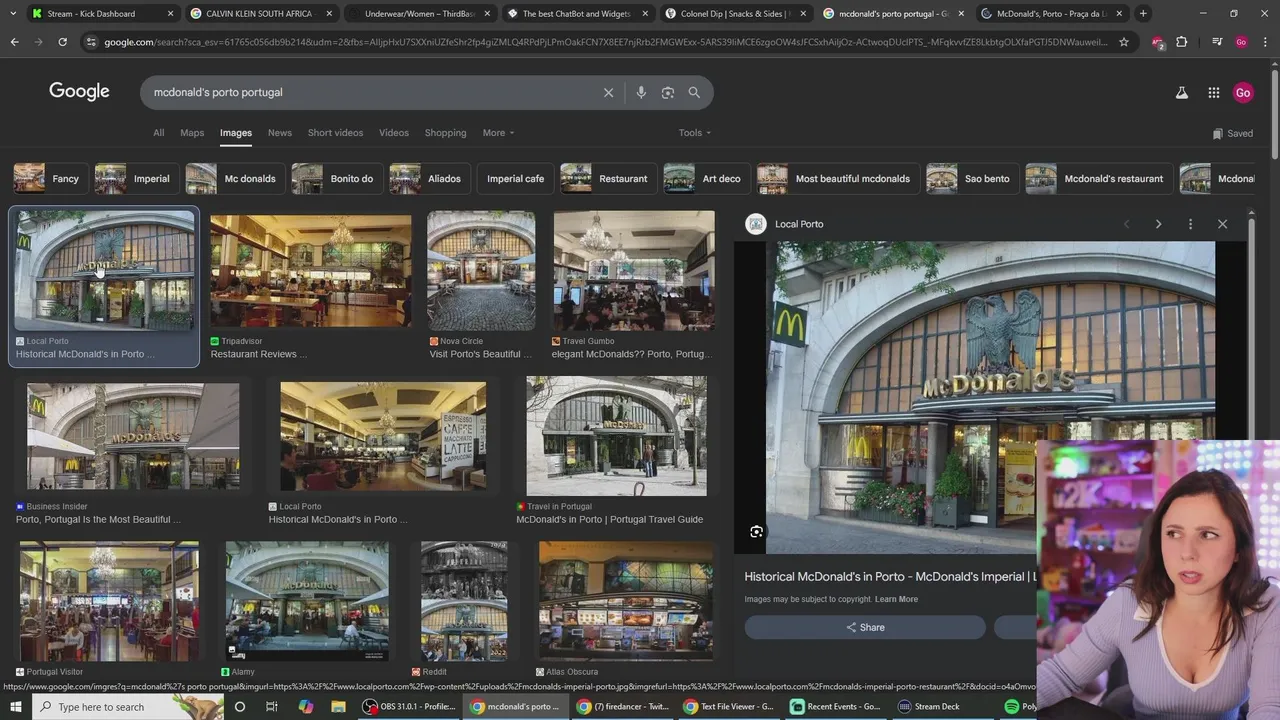Open a new browser tab
The height and width of the screenshot is (720, 1280).
1143,14
